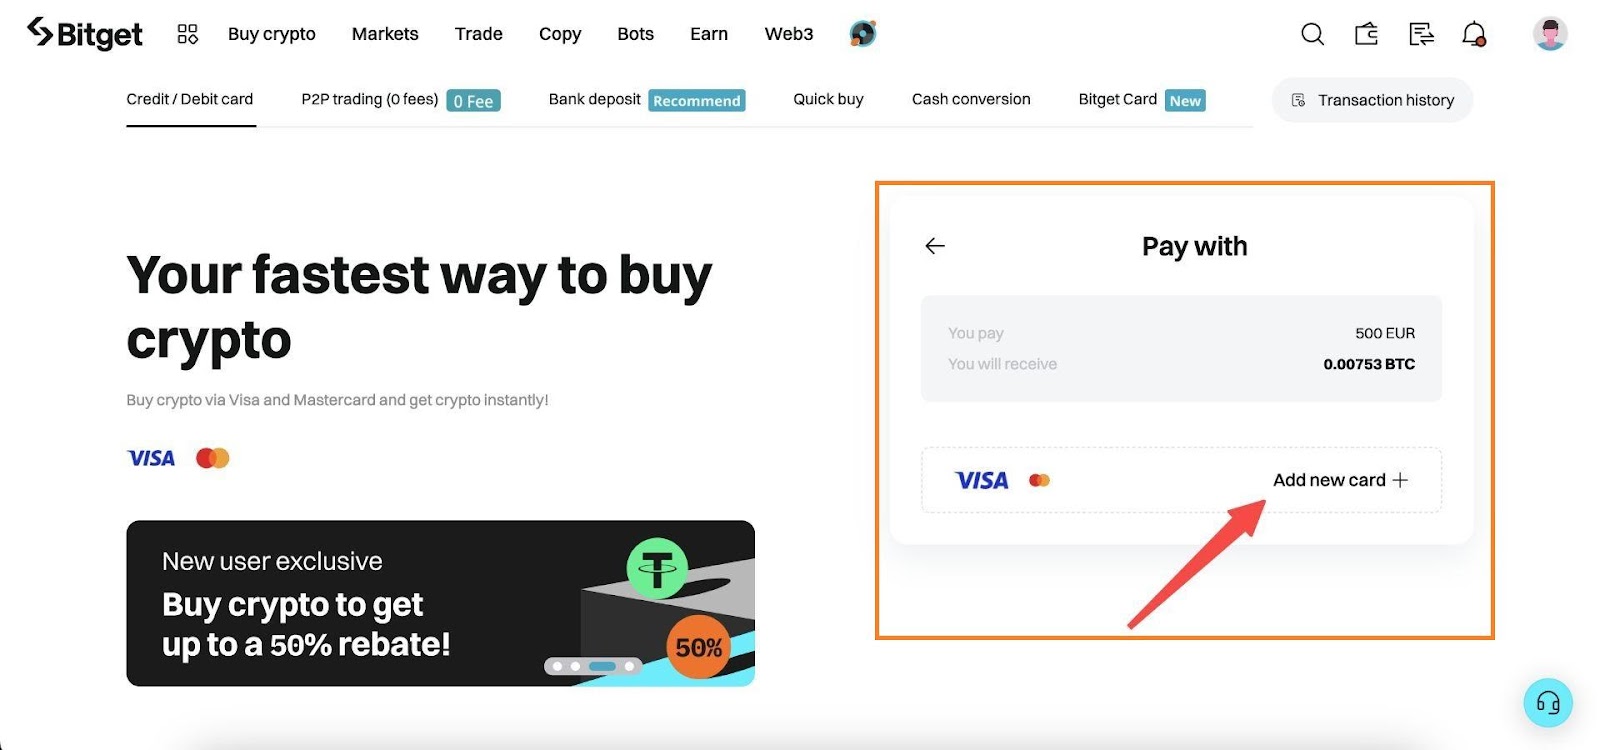Click the Bitget logo
Image resolution: width=1600 pixels, height=750 pixels.
click(85, 33)
